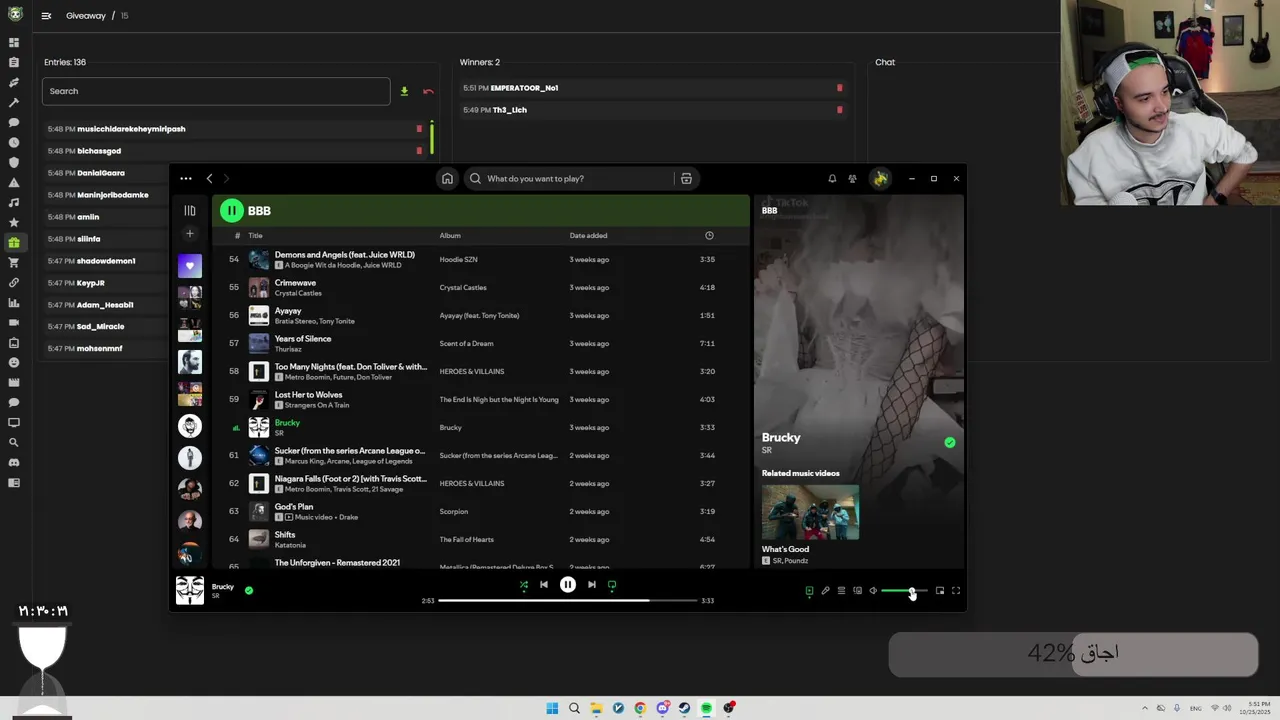Image resolution: width=1280 pixels, height=720 pixels.
Task: Collapse Your Library sidebar icon in Spotify
Action: 190,211
